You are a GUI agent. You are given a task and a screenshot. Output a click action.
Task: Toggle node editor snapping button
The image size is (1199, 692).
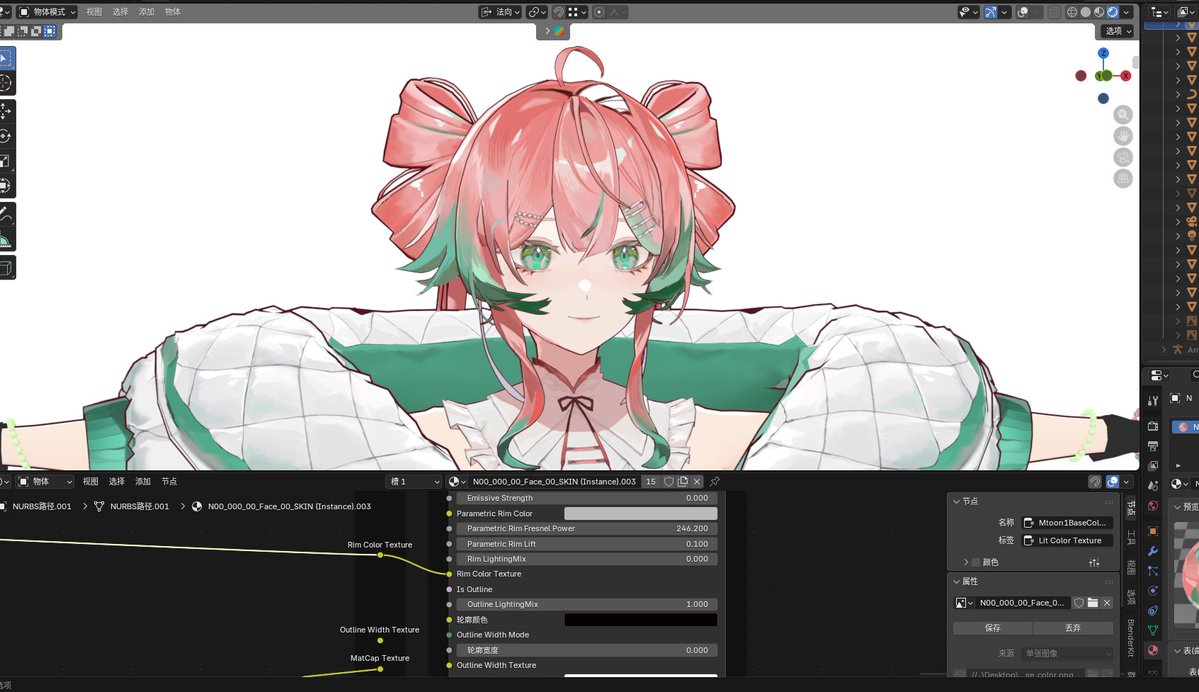(x=1095, y=482)
